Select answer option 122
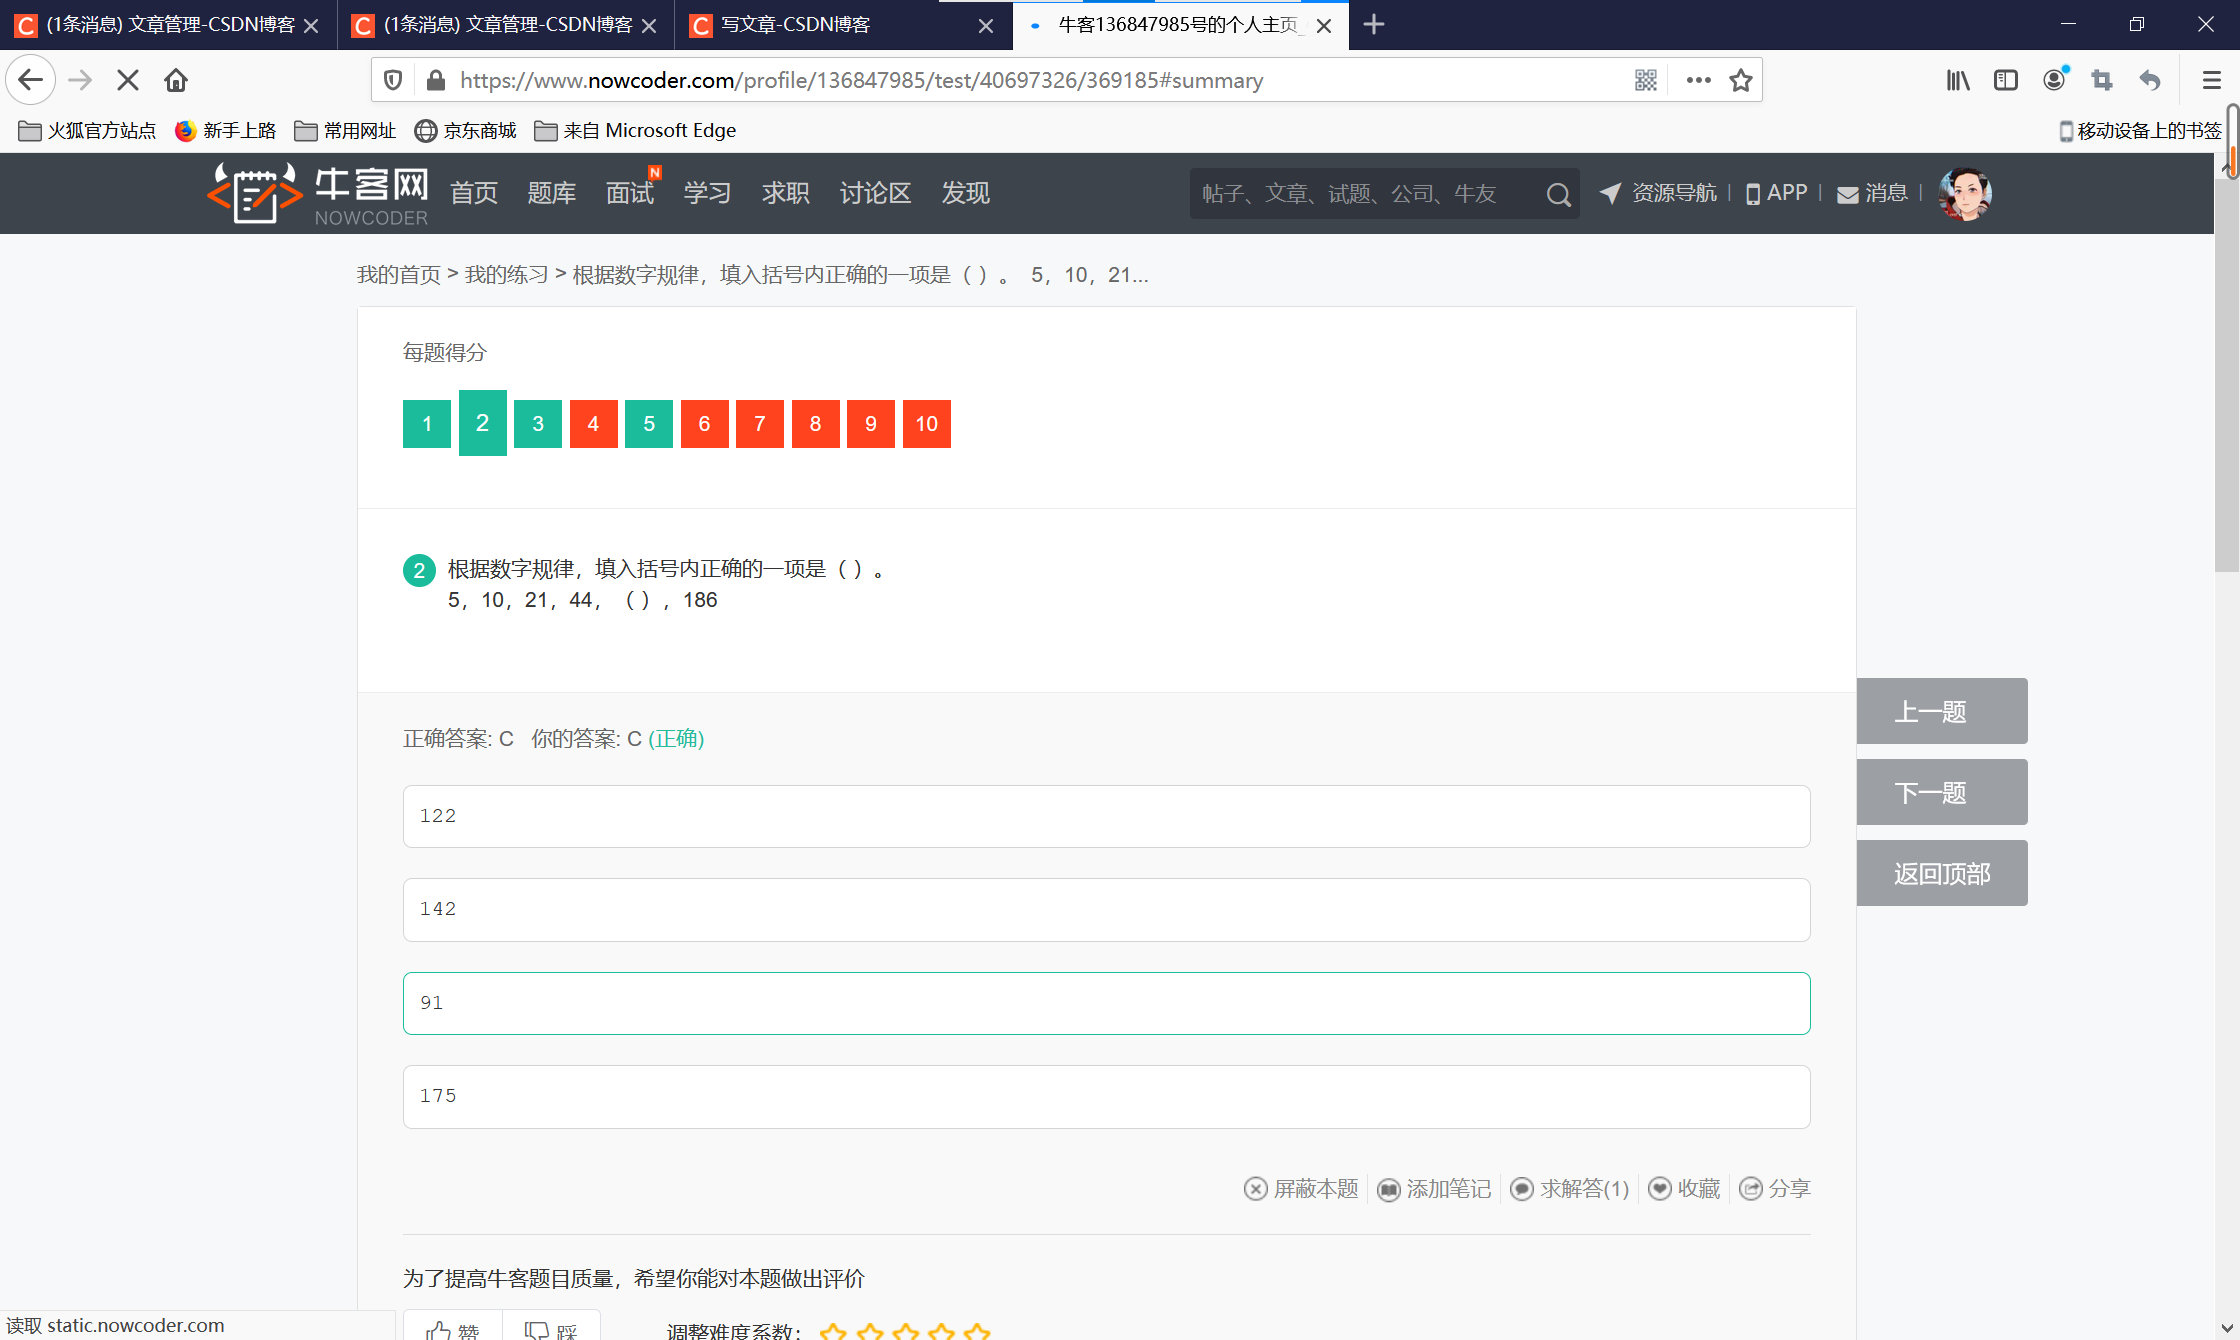This screenshot has width=2240, height=1340. point(1107,816)
